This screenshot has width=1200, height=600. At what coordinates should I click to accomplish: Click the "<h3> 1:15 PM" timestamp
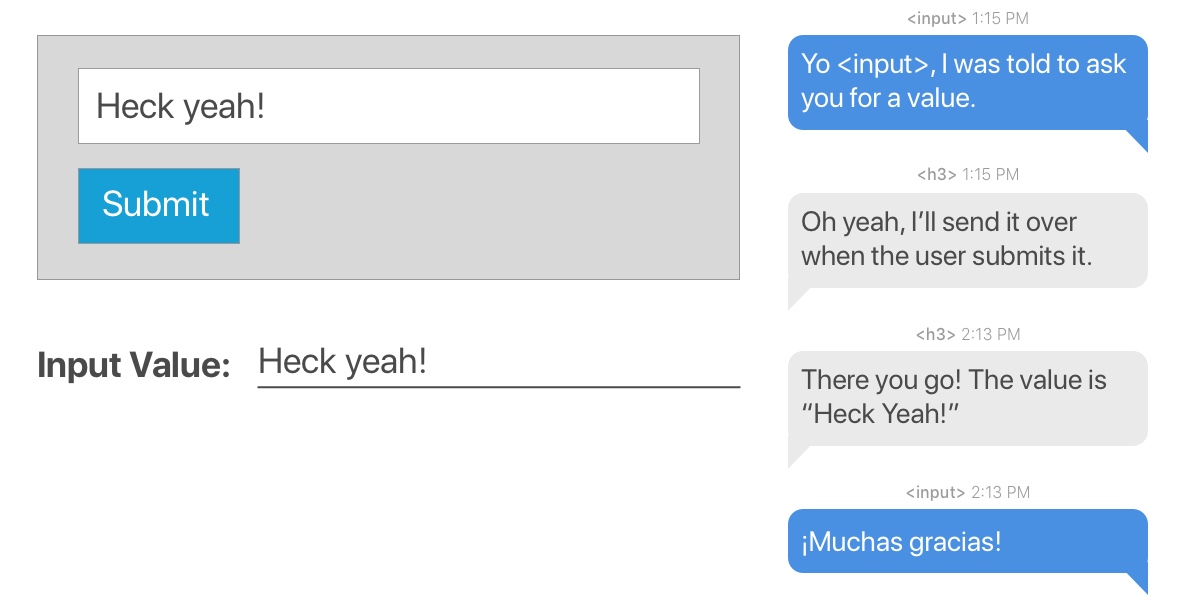click(x=967, y=174)
